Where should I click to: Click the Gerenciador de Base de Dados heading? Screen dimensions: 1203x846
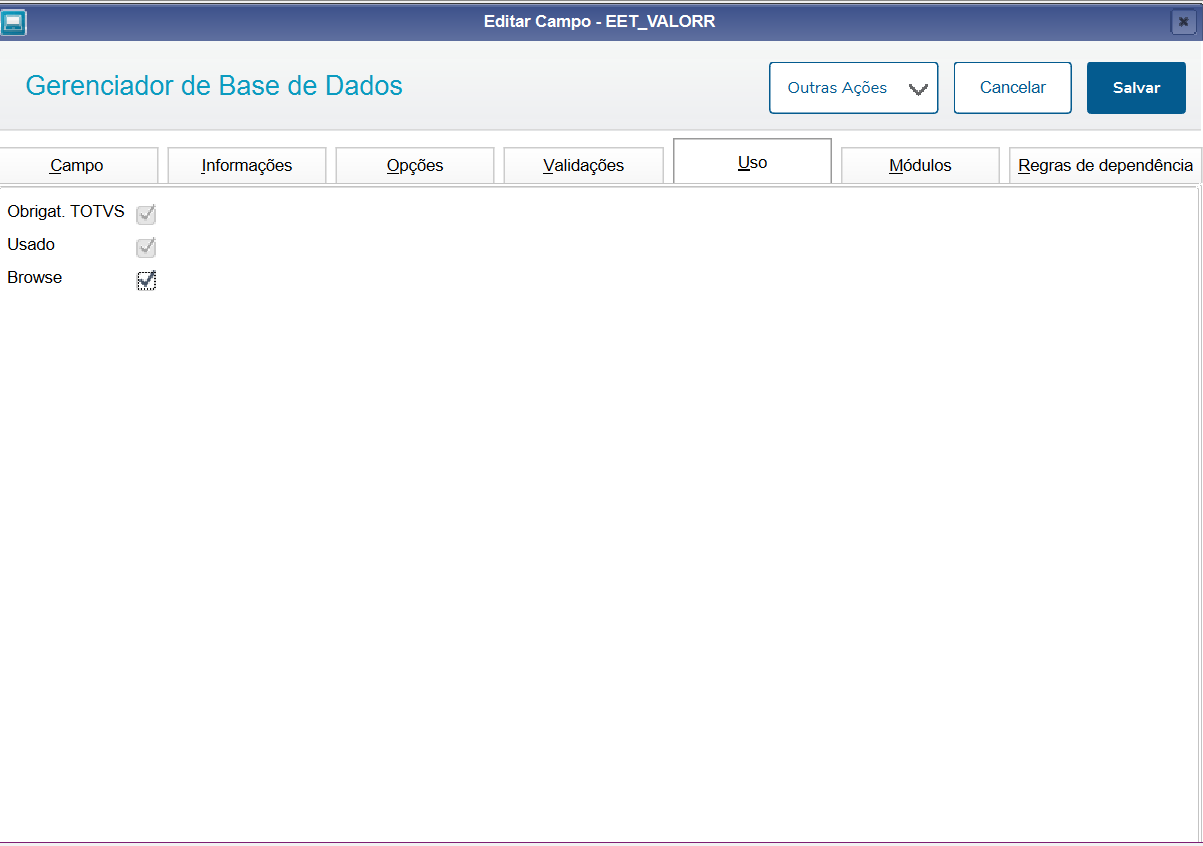click(x=214, y=86)
